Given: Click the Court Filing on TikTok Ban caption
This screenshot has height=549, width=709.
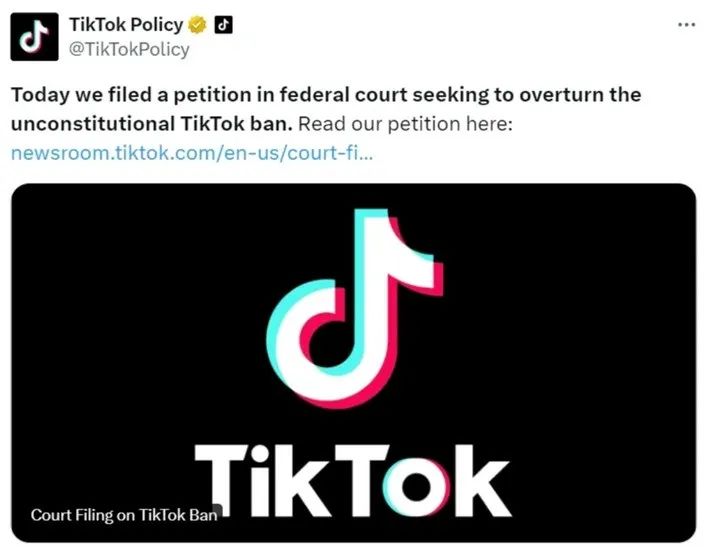Looking at the screenshot, I should coord(124,515).
